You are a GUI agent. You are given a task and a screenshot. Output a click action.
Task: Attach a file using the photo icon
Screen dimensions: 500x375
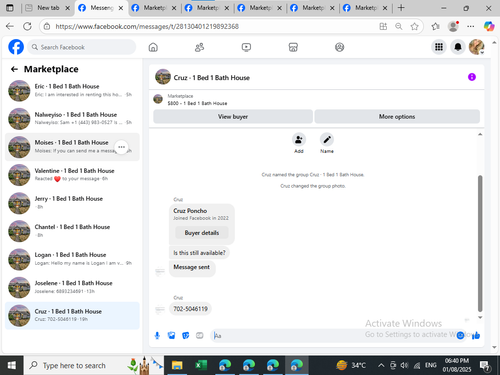(x=171, y=335)
